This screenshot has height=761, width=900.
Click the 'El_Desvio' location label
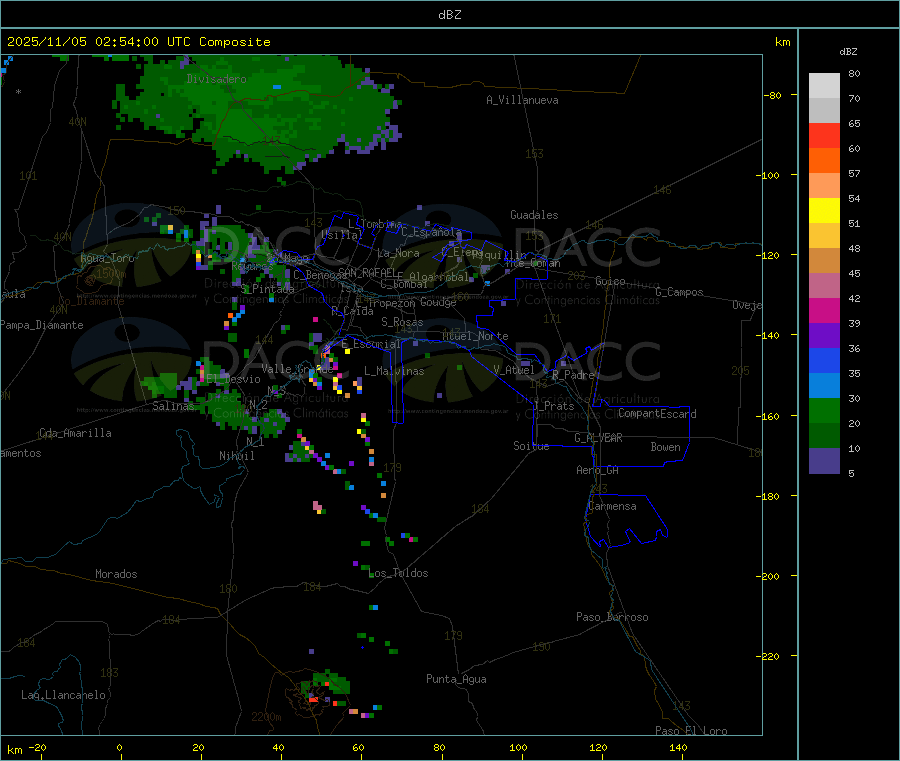coord(233,379)
